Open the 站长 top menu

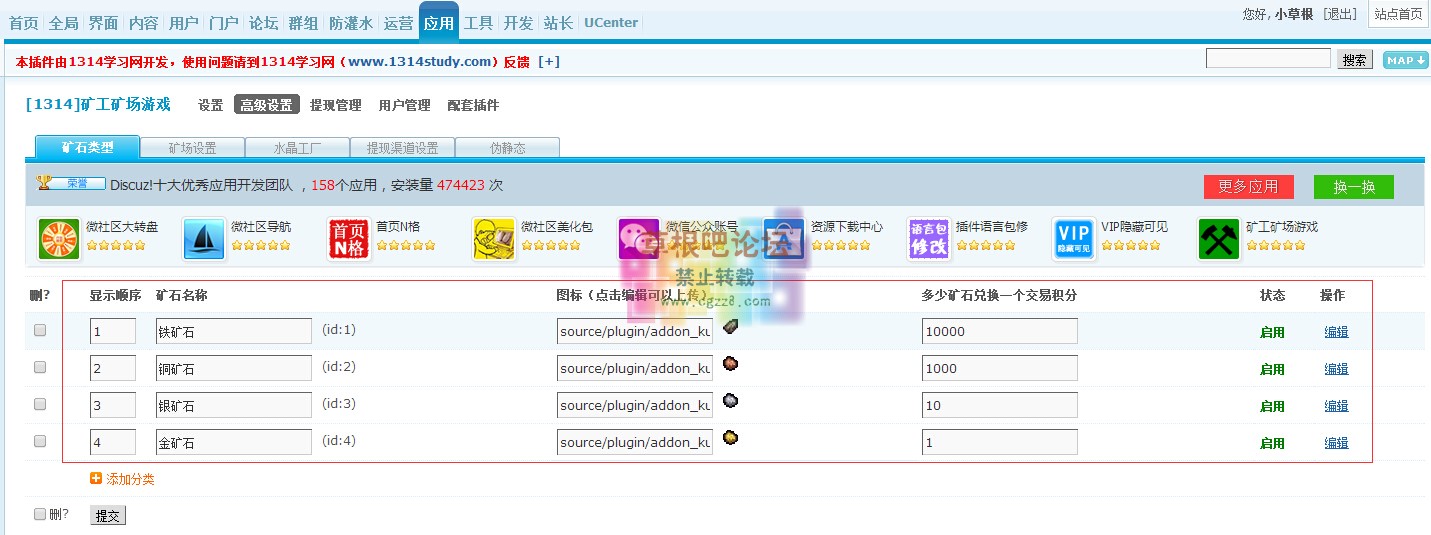coord(558,22)
